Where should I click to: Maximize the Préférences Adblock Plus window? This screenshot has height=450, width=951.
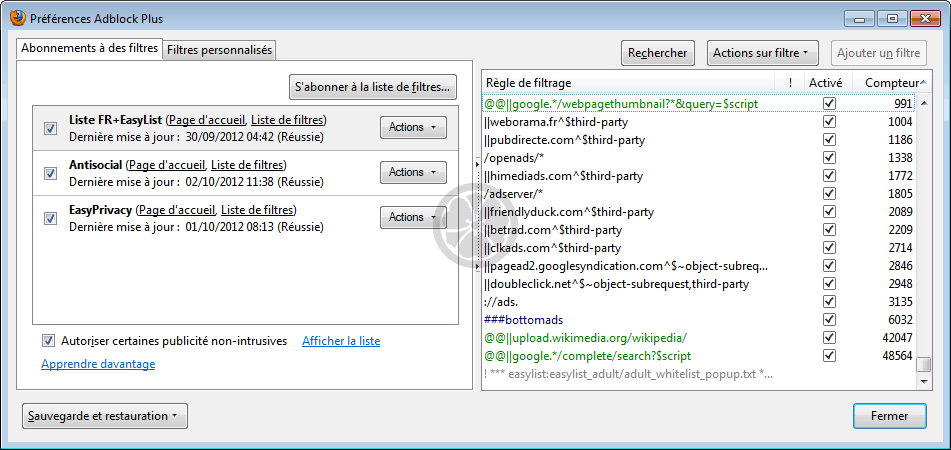pos(893,18)
